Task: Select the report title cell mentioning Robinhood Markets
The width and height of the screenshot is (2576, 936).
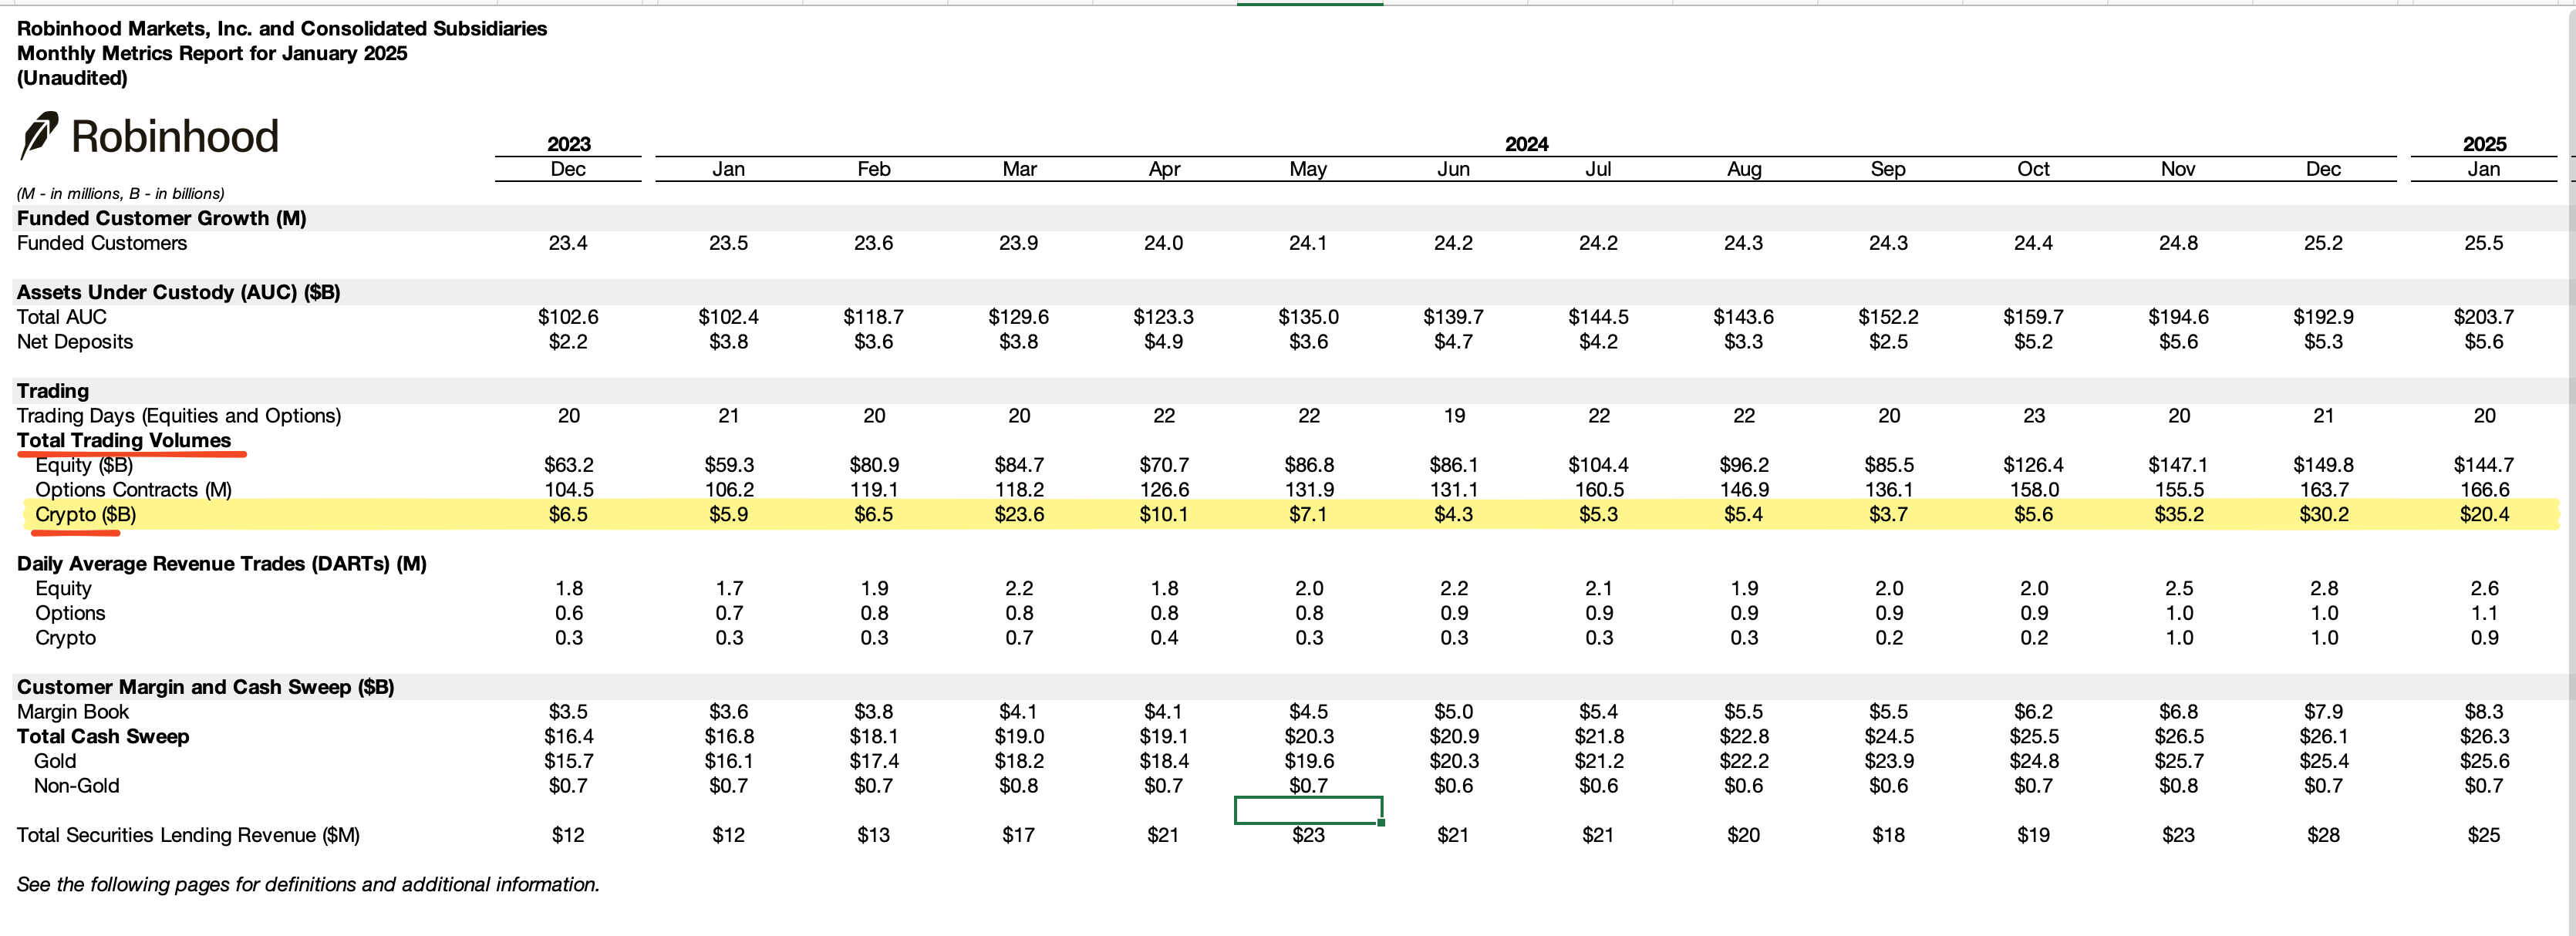Action: (x=282, y=29)
